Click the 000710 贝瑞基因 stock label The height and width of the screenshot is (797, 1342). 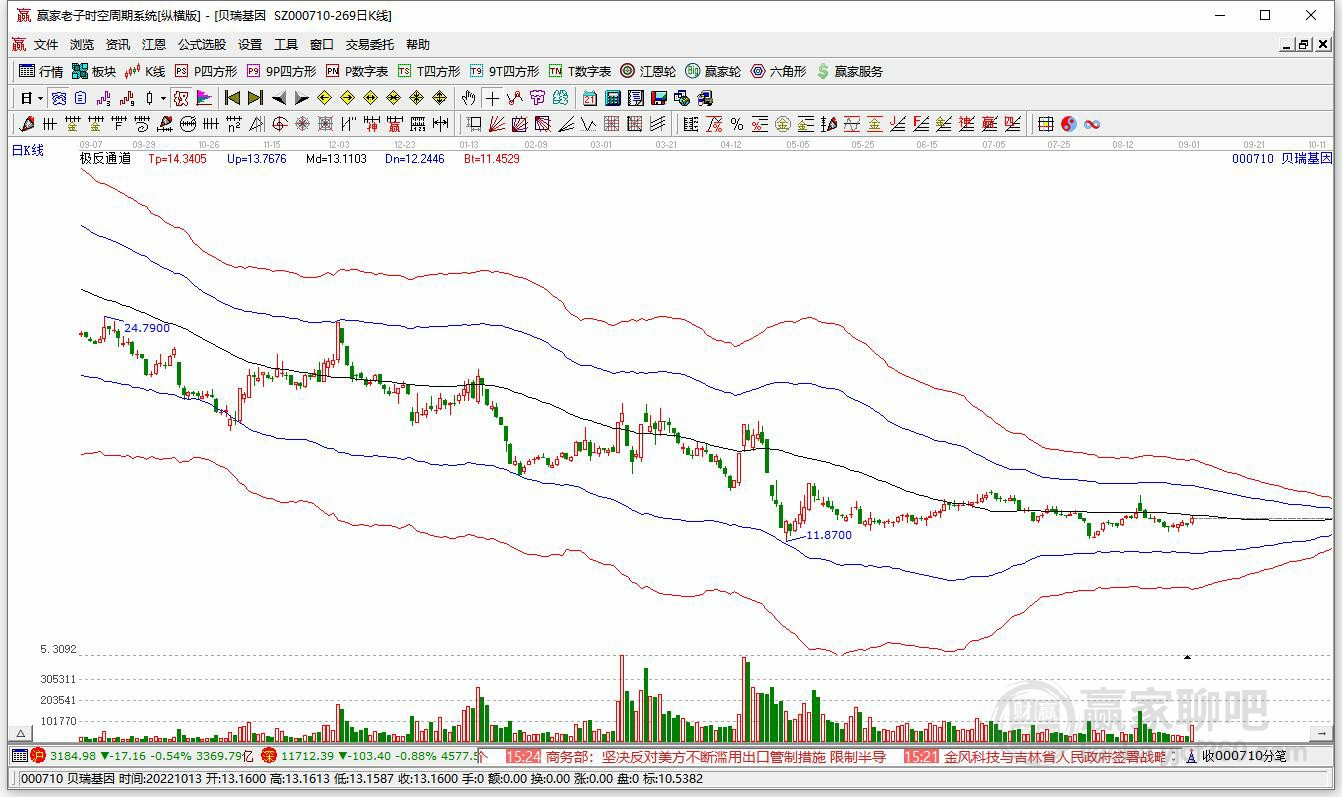(1282, 158)
